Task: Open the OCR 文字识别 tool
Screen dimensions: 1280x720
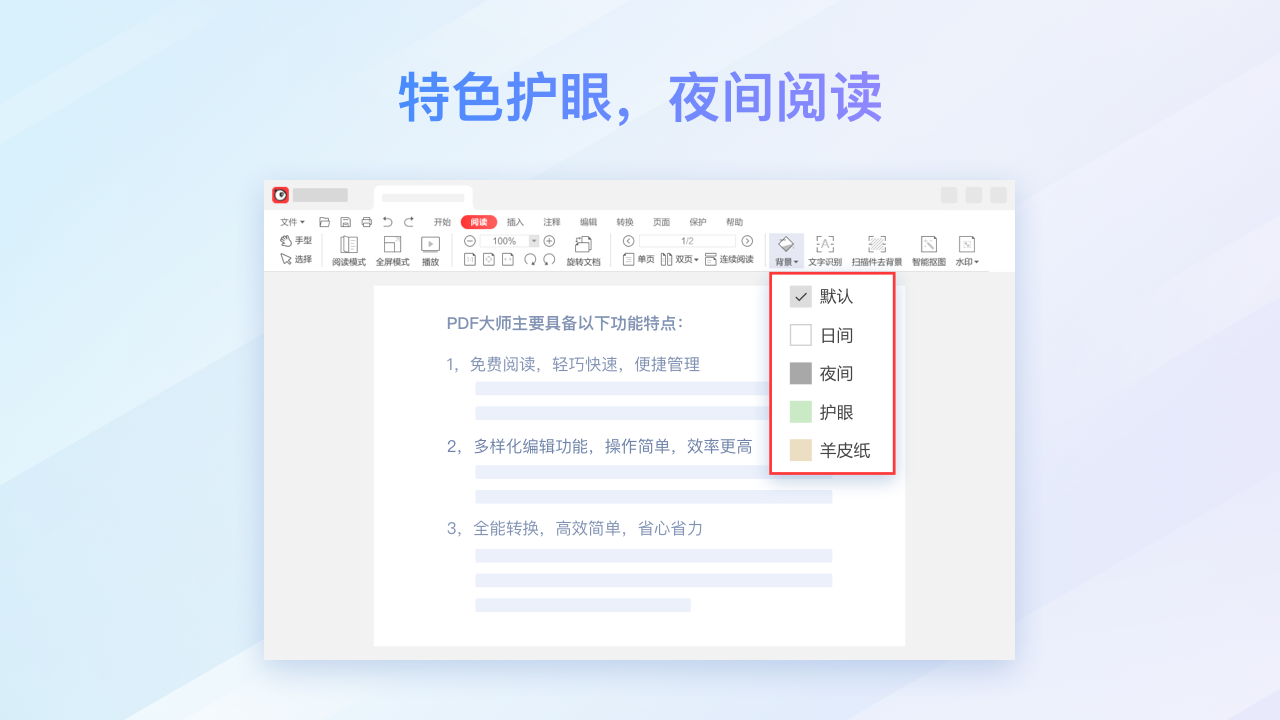Action: (825, 245)
